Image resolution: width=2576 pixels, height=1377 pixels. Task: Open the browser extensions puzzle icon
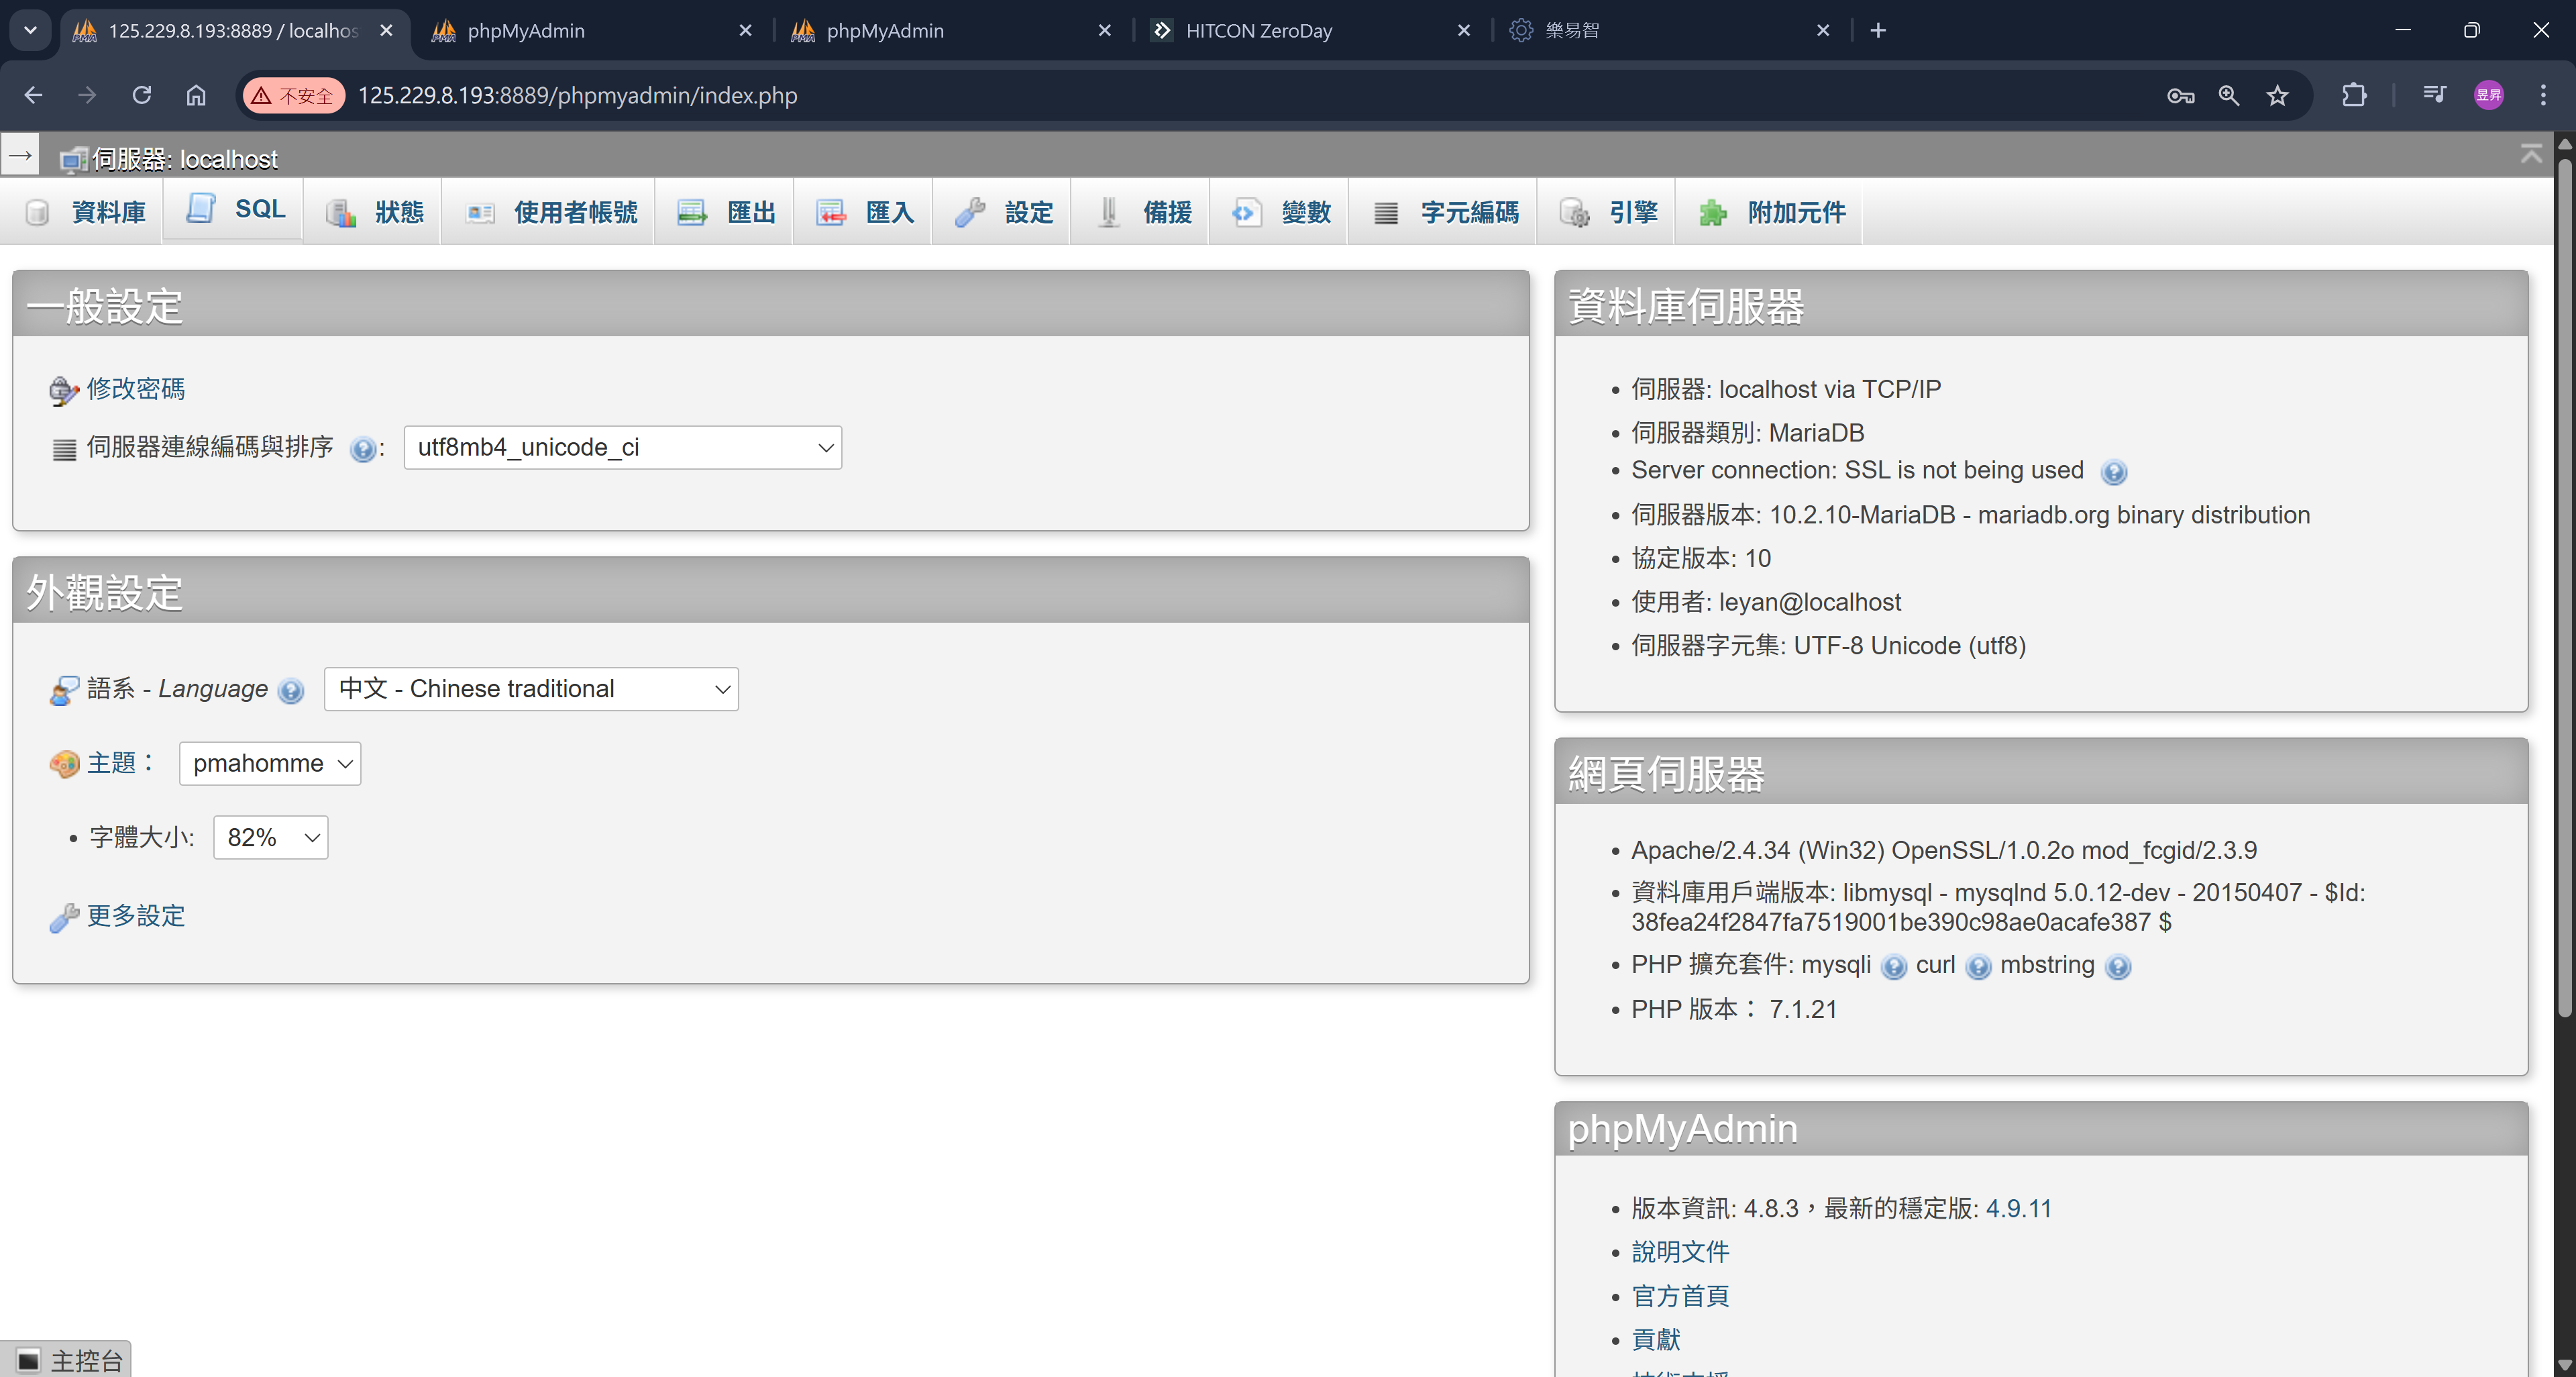coord(2354,95)
